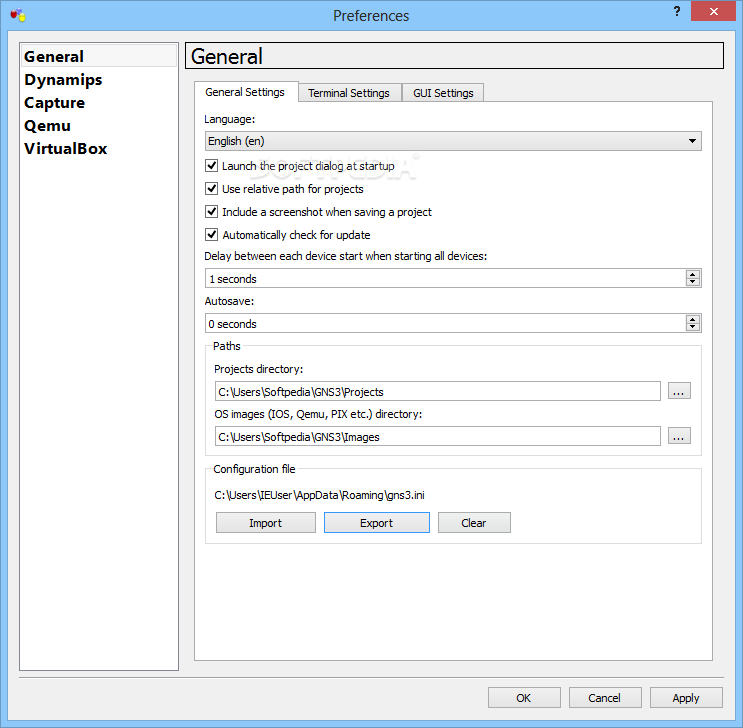Clear the configuration file
This screenshot has width=743, height=728.
(474, 523)
